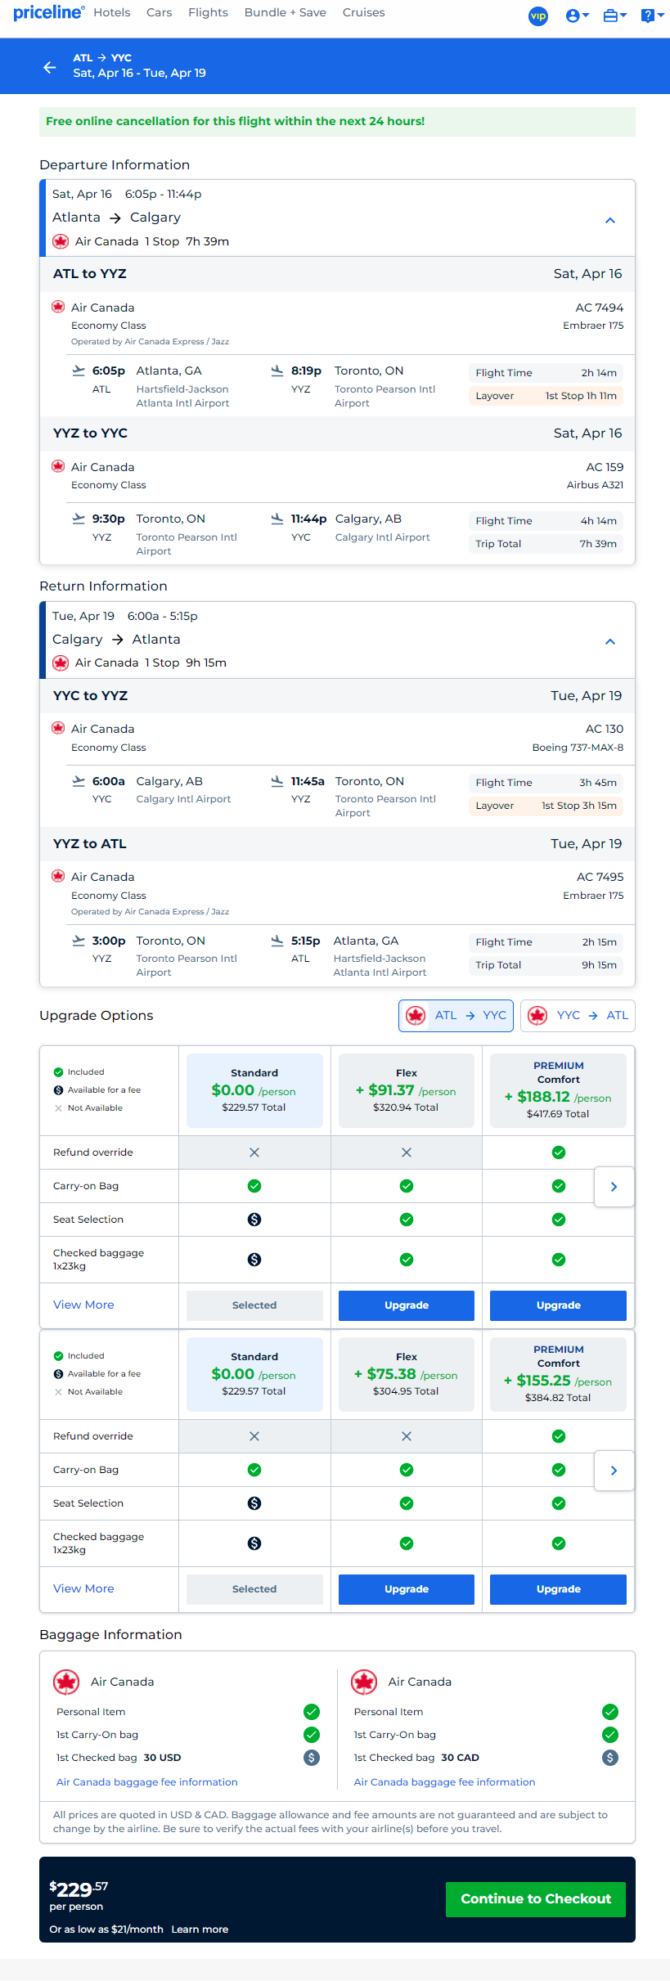Select Standard fare card at $229.57 in first table

255,1090
